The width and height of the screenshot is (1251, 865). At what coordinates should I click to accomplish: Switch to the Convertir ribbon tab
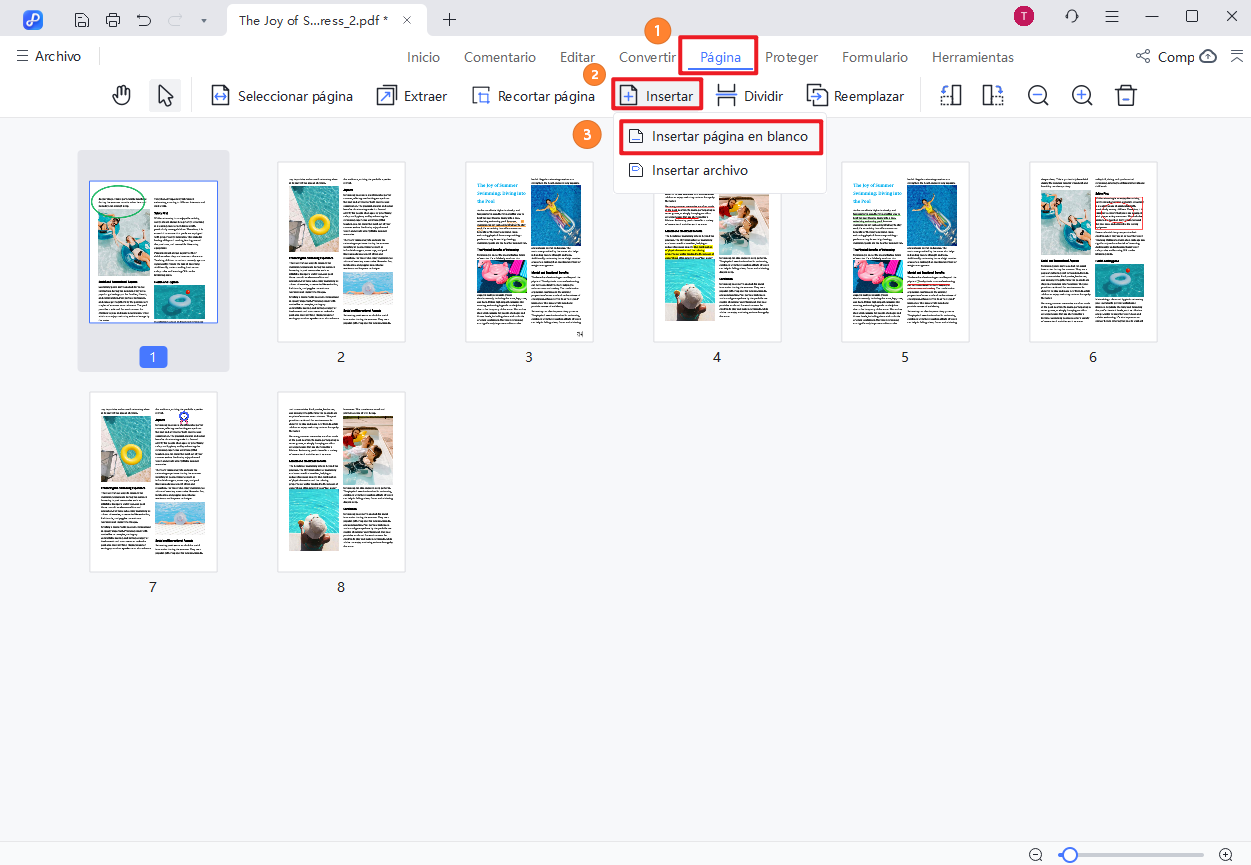click(647, 57)
